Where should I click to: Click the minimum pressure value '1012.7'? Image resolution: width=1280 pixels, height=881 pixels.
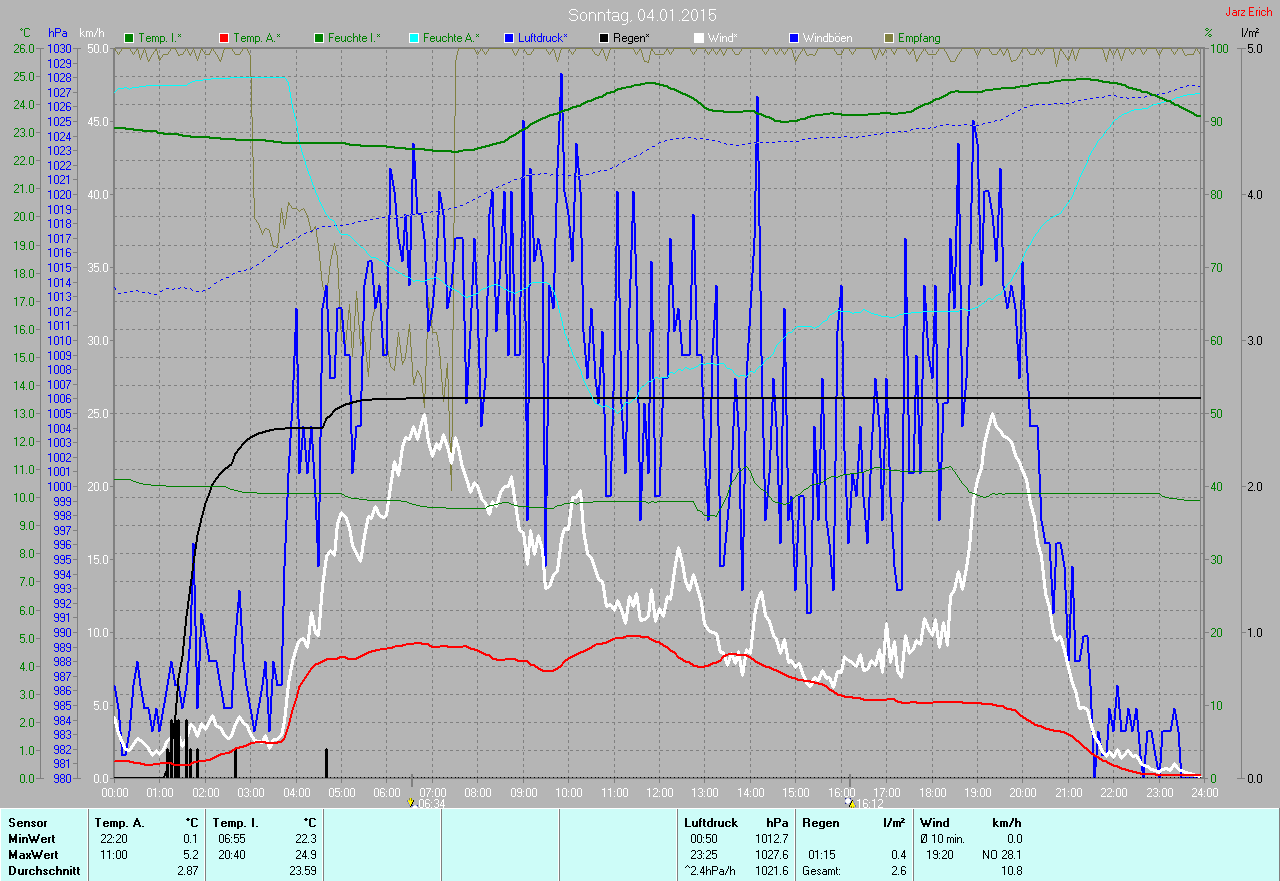click(x=770, y=839)
